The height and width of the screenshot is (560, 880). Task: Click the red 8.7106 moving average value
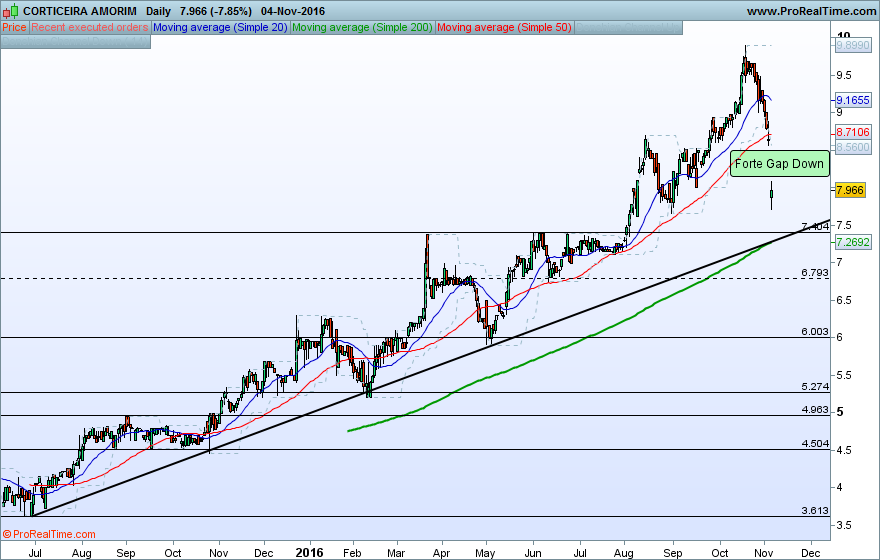click(x=852, y=132)
